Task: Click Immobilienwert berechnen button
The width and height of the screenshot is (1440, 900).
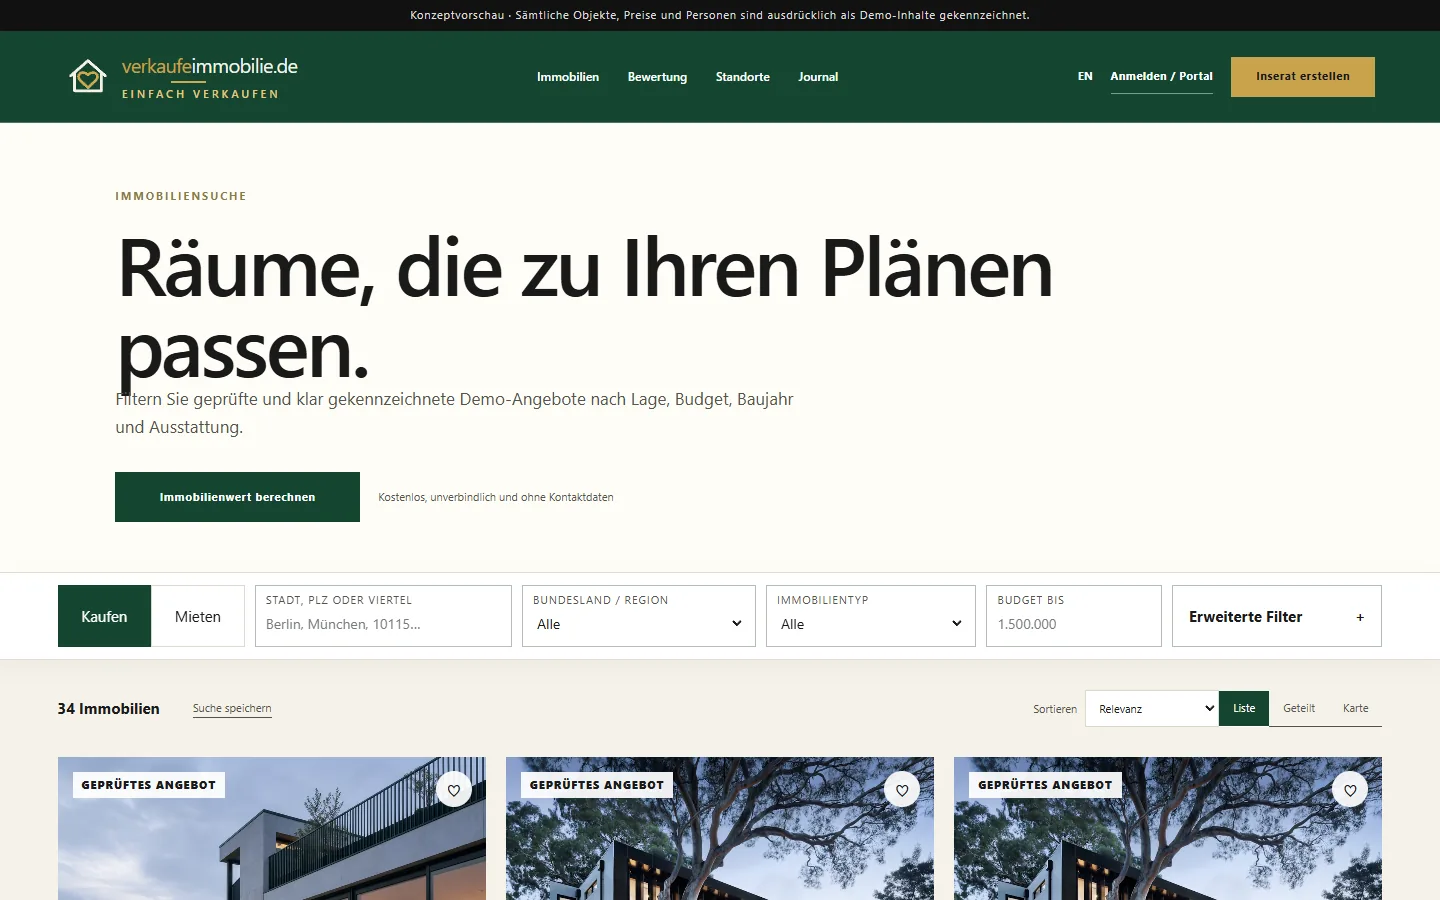Action: click(x=237, y=497)
